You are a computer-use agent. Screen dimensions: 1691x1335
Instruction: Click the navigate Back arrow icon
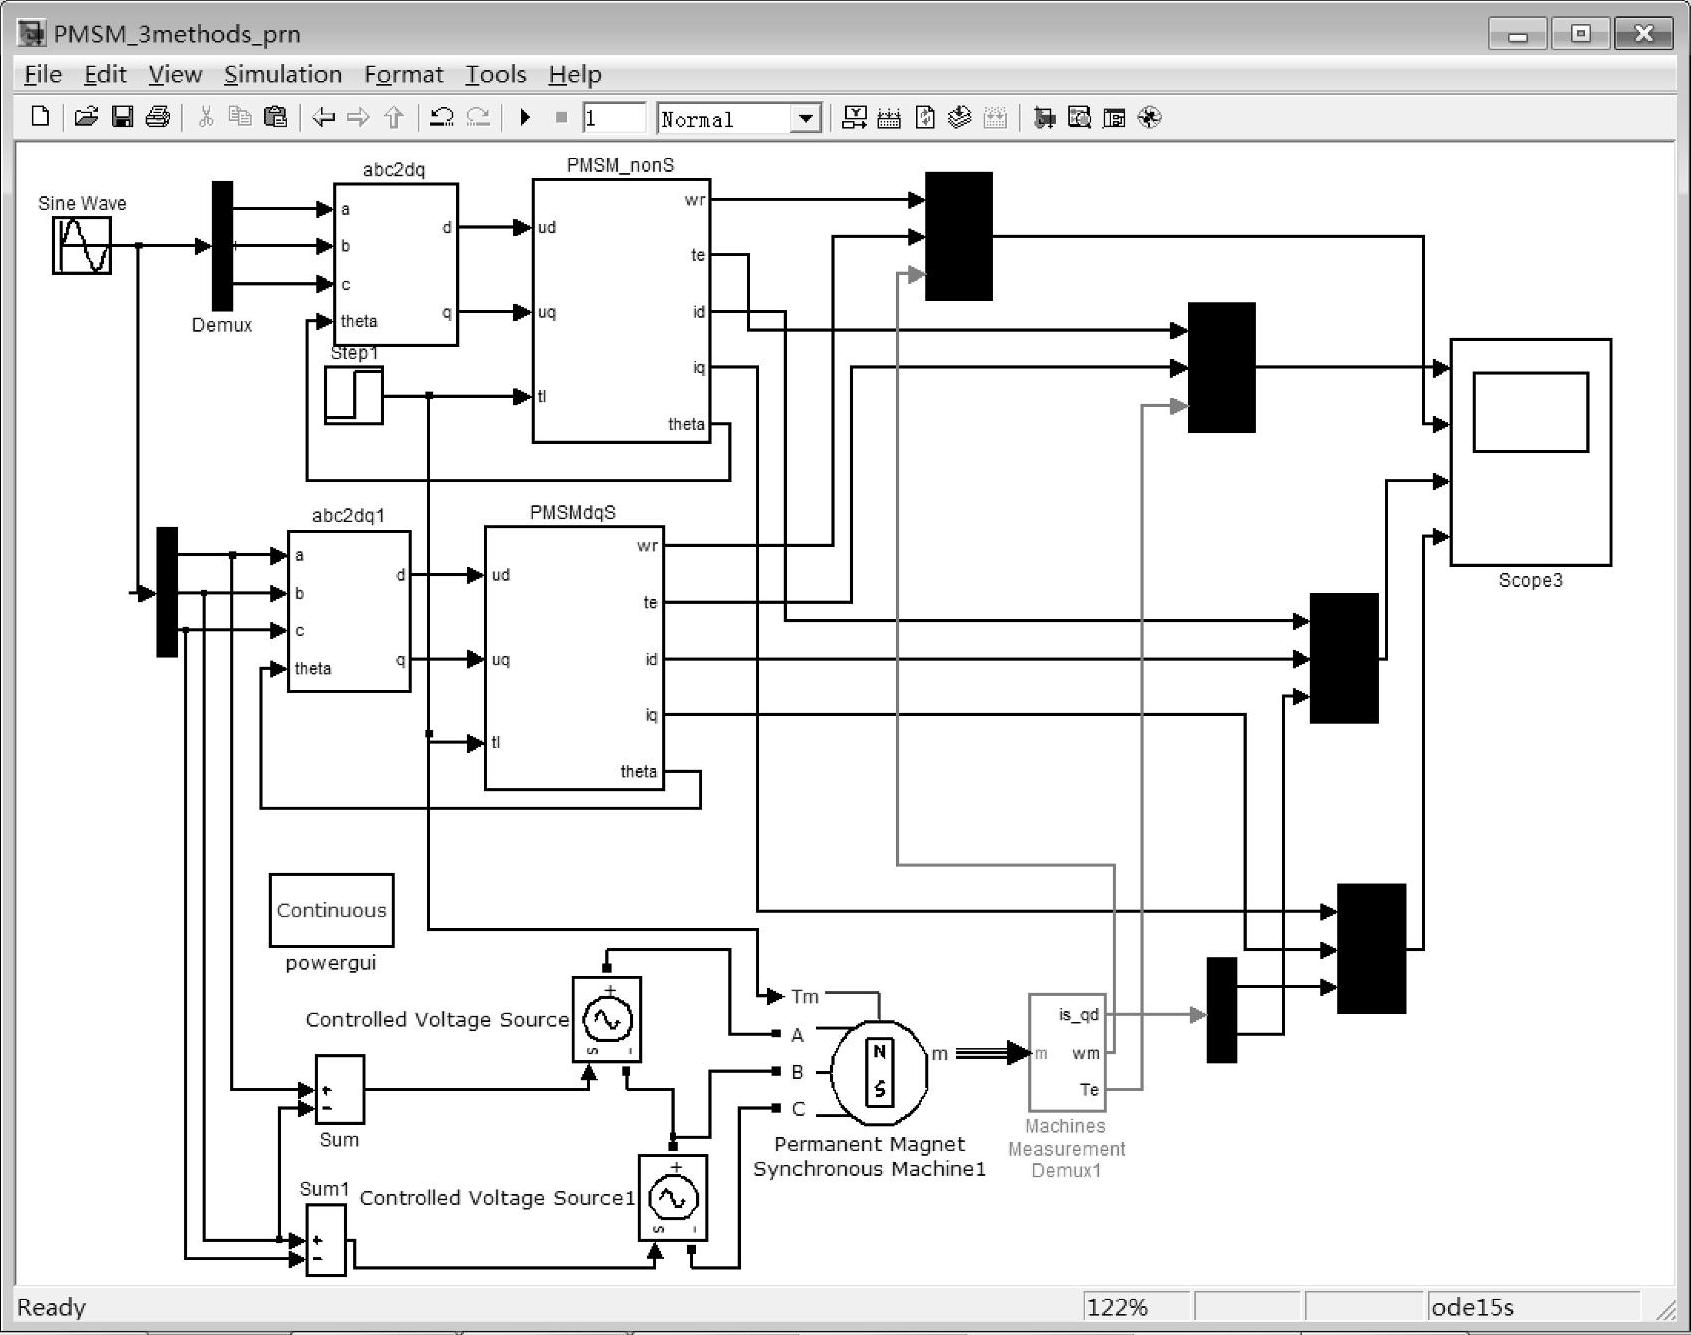(x=323, y=117)
